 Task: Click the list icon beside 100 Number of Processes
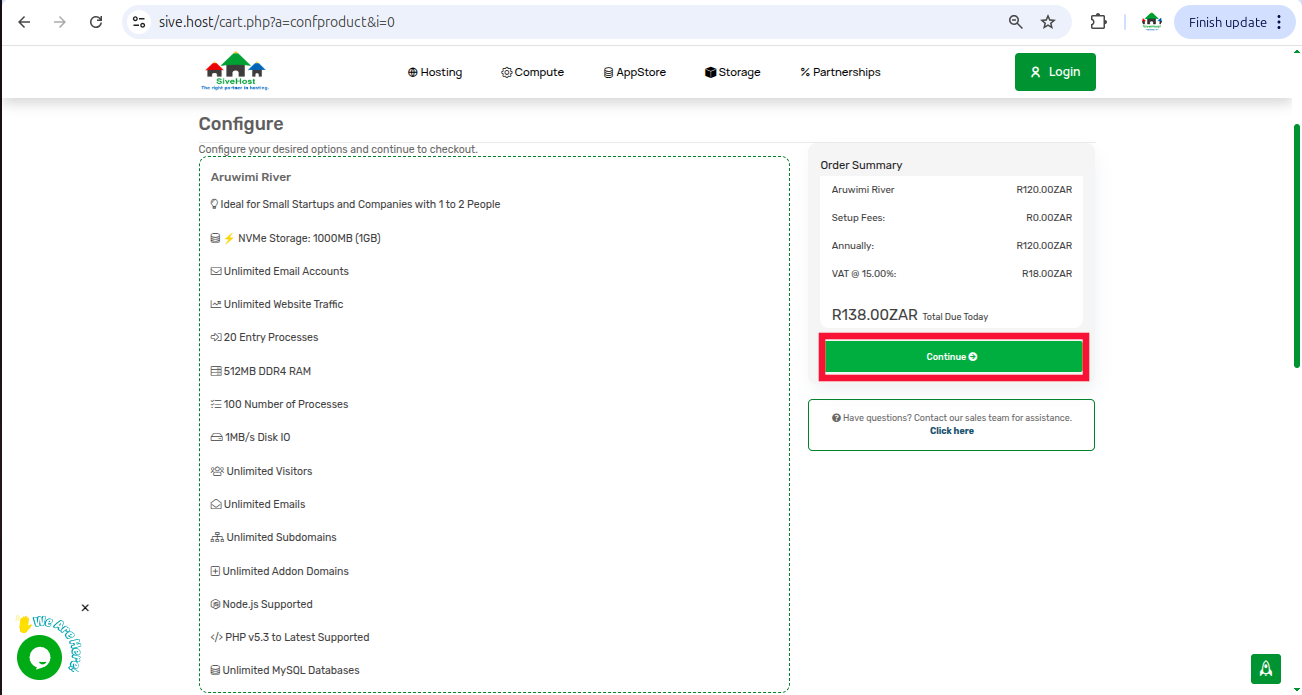[x=216, y=404]
